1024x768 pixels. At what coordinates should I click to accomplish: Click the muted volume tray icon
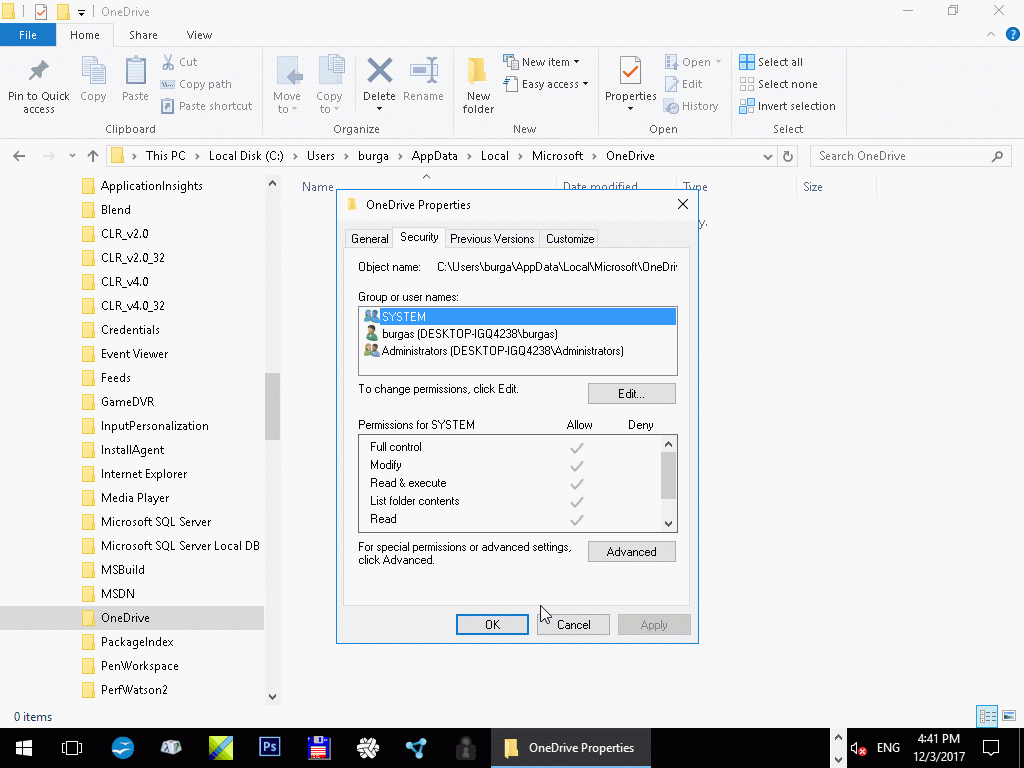coord(858,748)
